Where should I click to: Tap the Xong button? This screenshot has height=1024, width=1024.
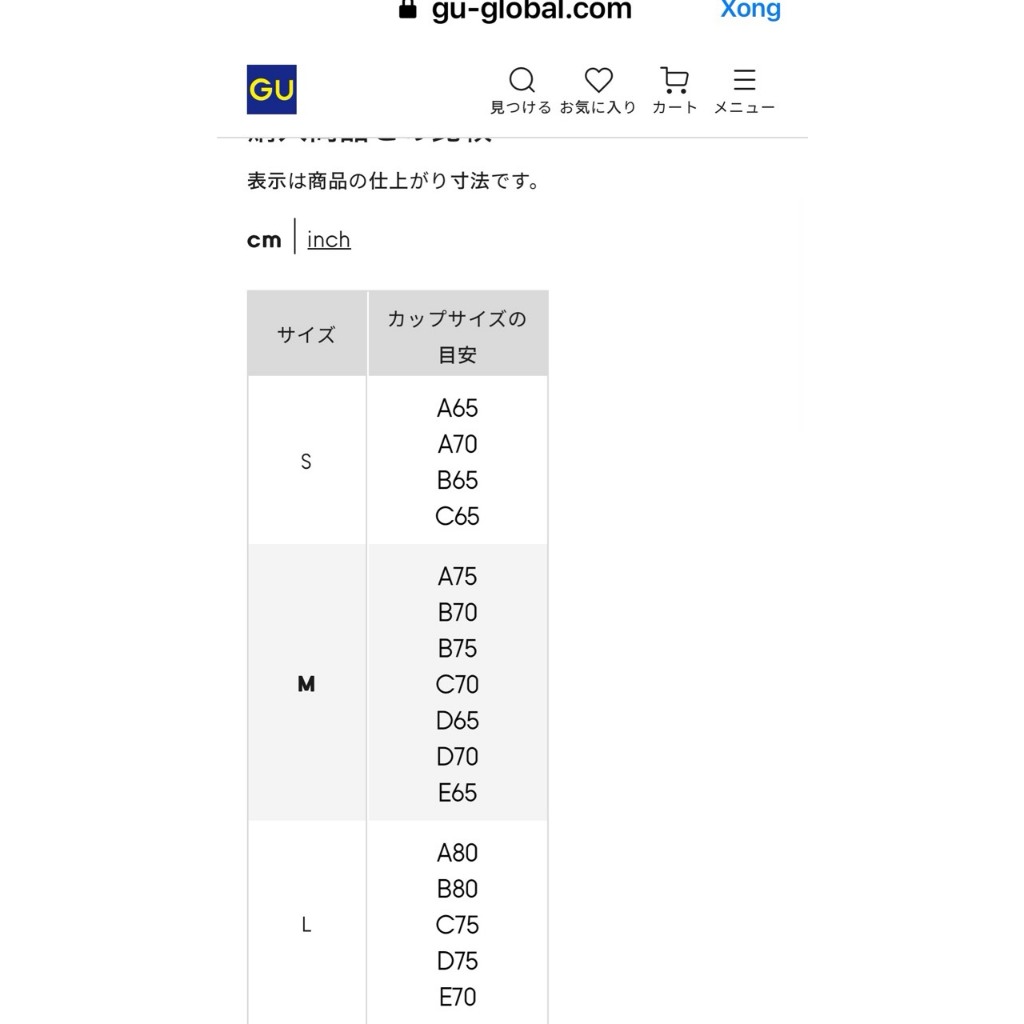750,10
